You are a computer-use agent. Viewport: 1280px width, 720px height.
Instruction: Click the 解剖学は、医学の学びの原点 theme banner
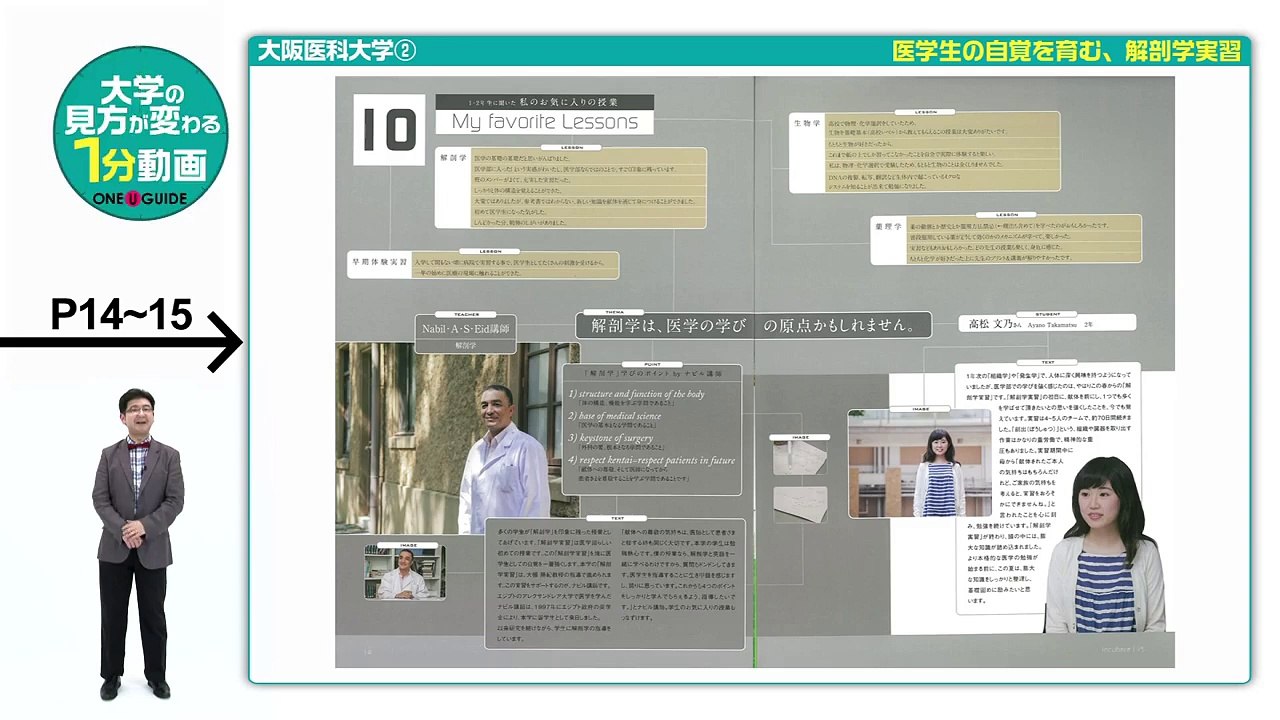tap(753, 325)
